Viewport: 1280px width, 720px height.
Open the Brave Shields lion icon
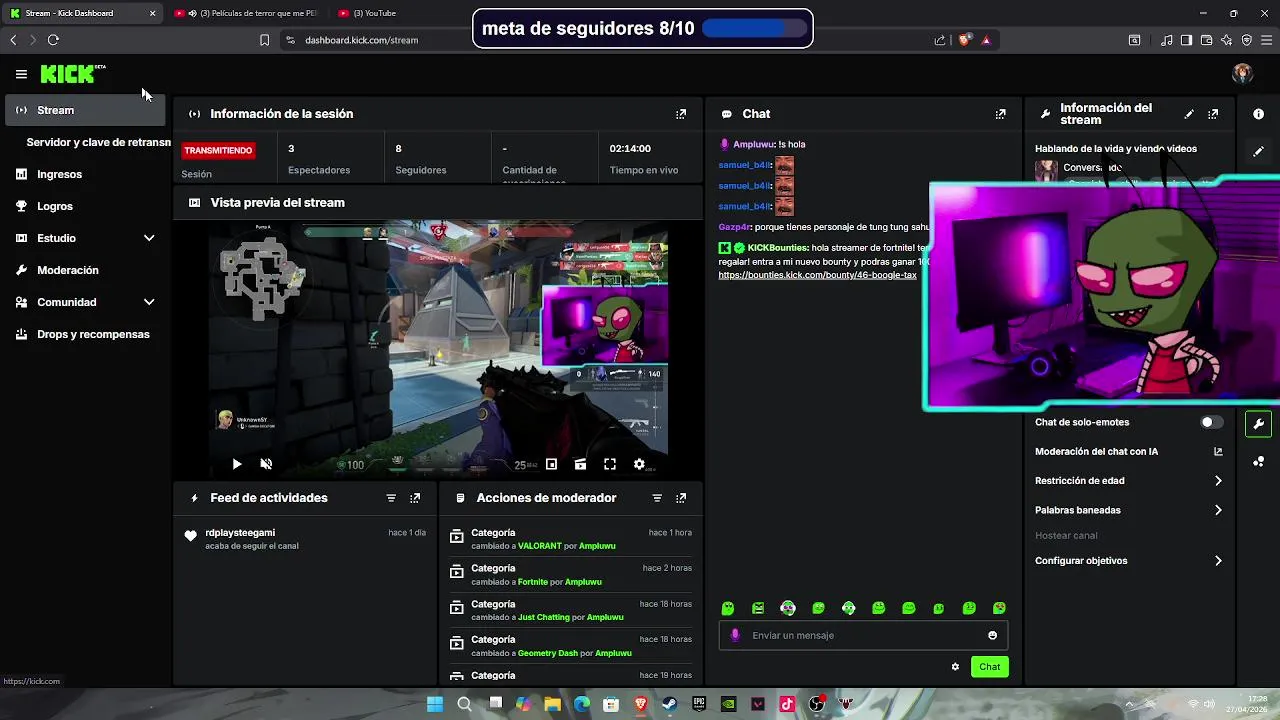pos(964,40)
